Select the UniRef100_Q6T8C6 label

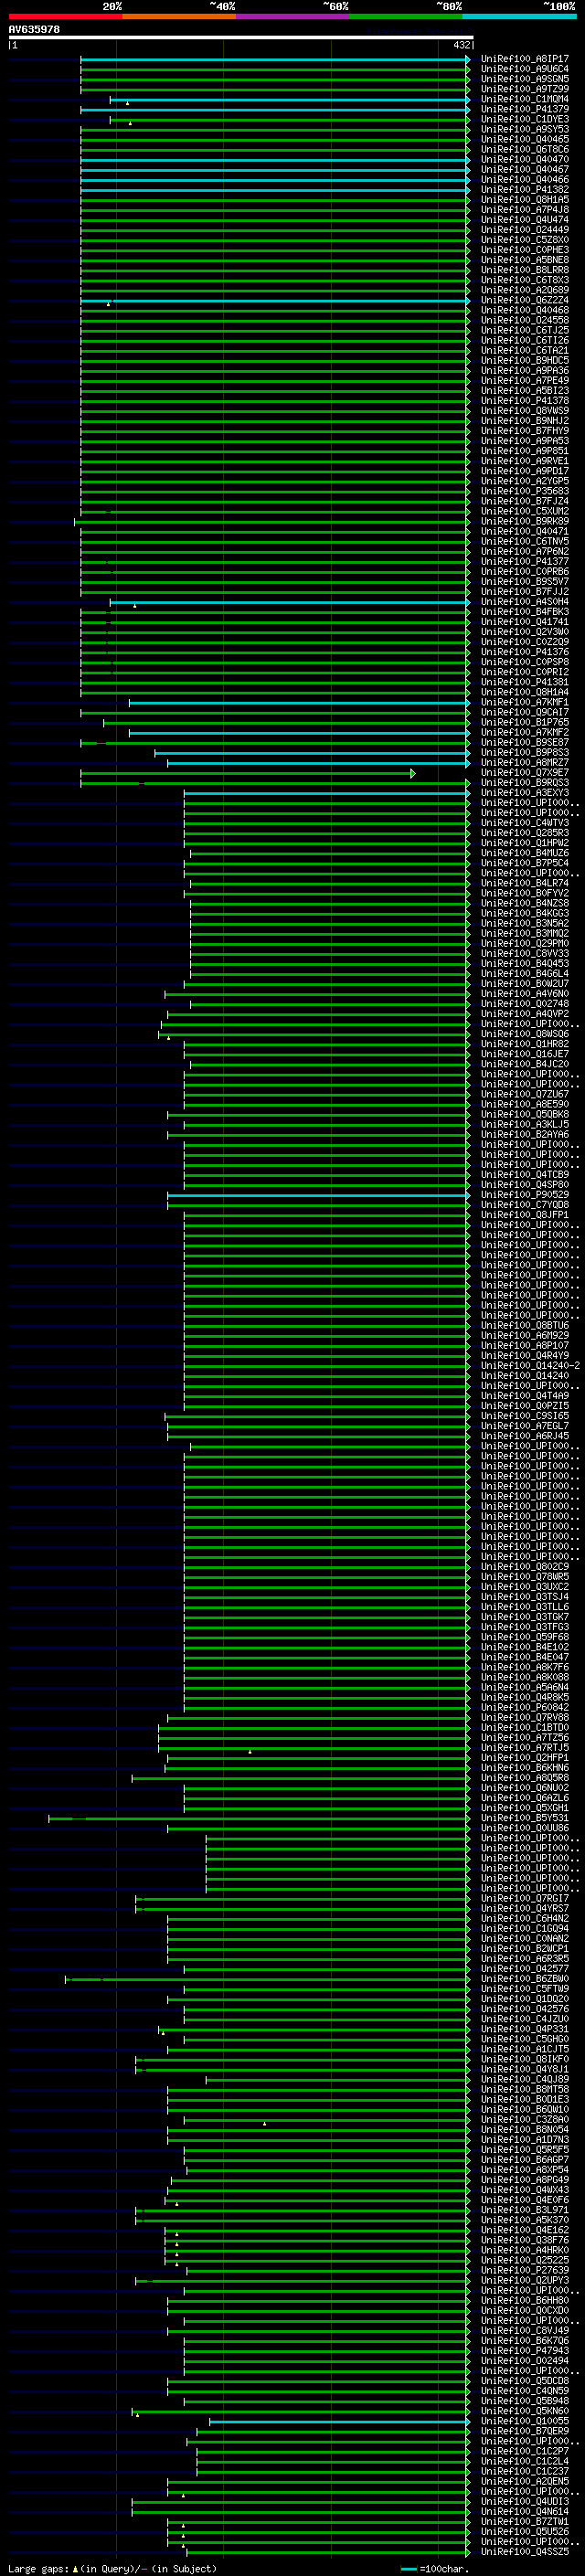524,149
